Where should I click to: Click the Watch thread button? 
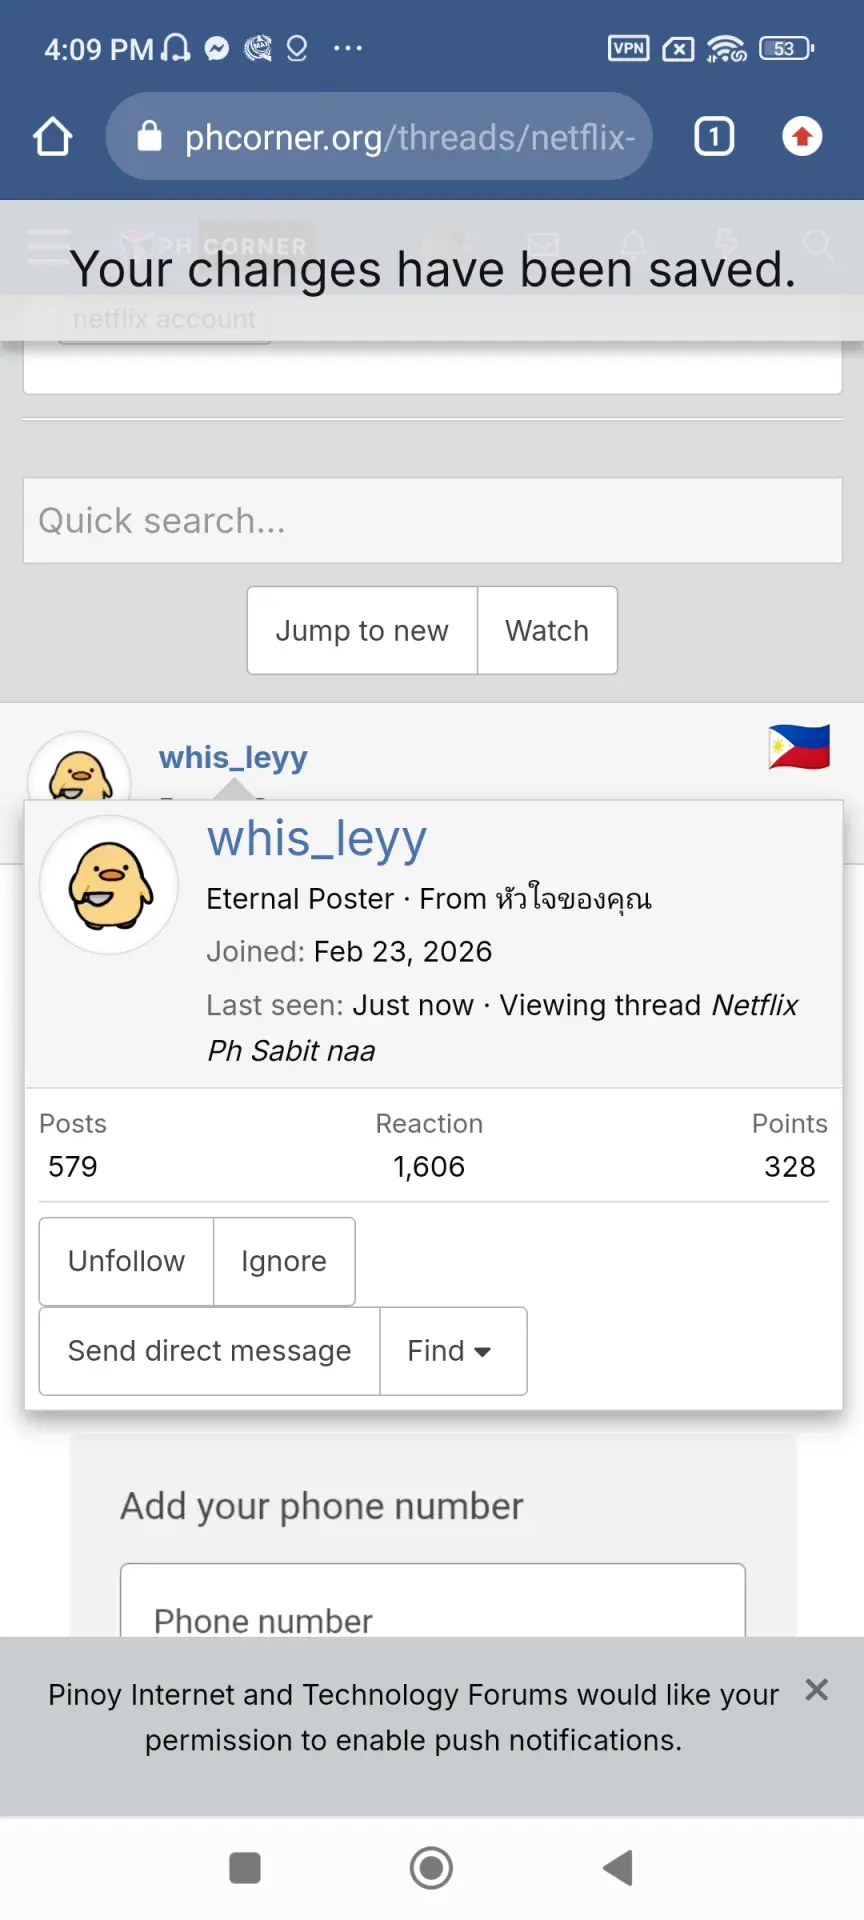point(547,631)
